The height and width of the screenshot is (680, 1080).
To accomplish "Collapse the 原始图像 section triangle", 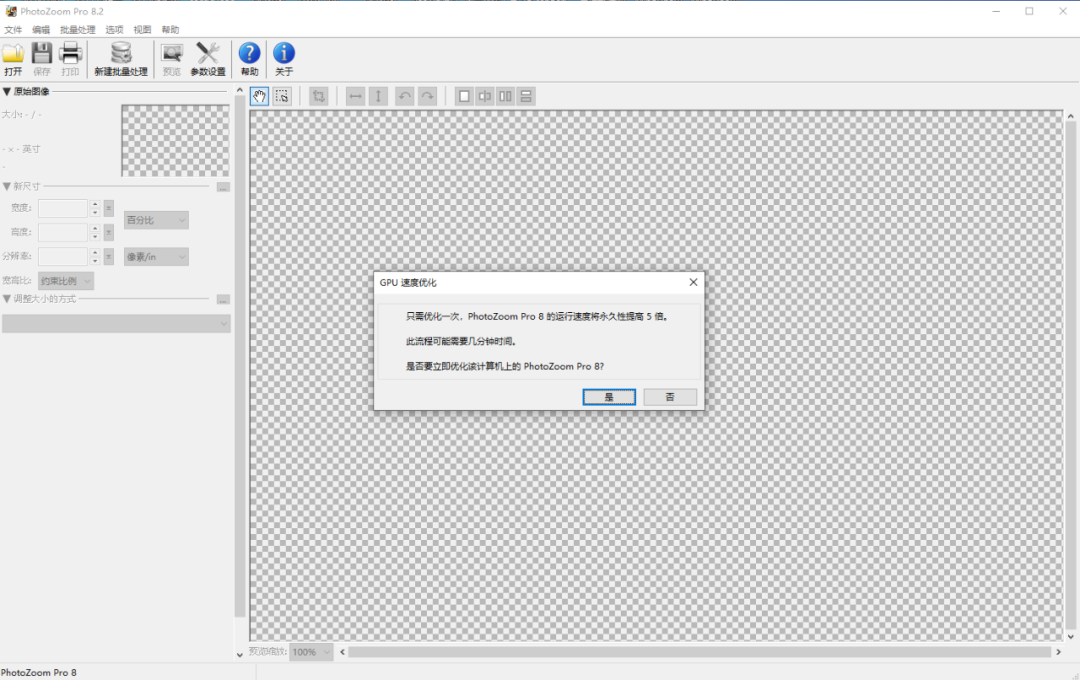I will pos(7,92).
